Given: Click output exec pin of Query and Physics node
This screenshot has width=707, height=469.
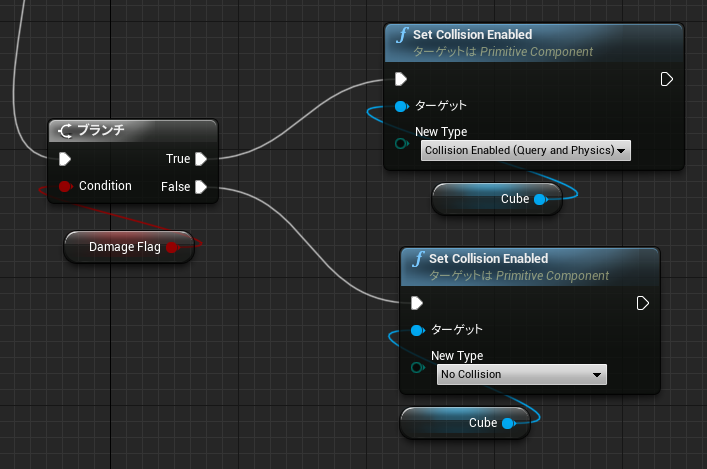Looking at the screenshot, I should (x=666, y=79).
